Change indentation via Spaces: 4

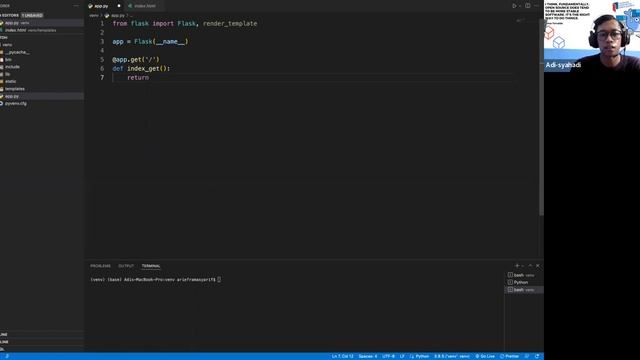pos(368,356)
